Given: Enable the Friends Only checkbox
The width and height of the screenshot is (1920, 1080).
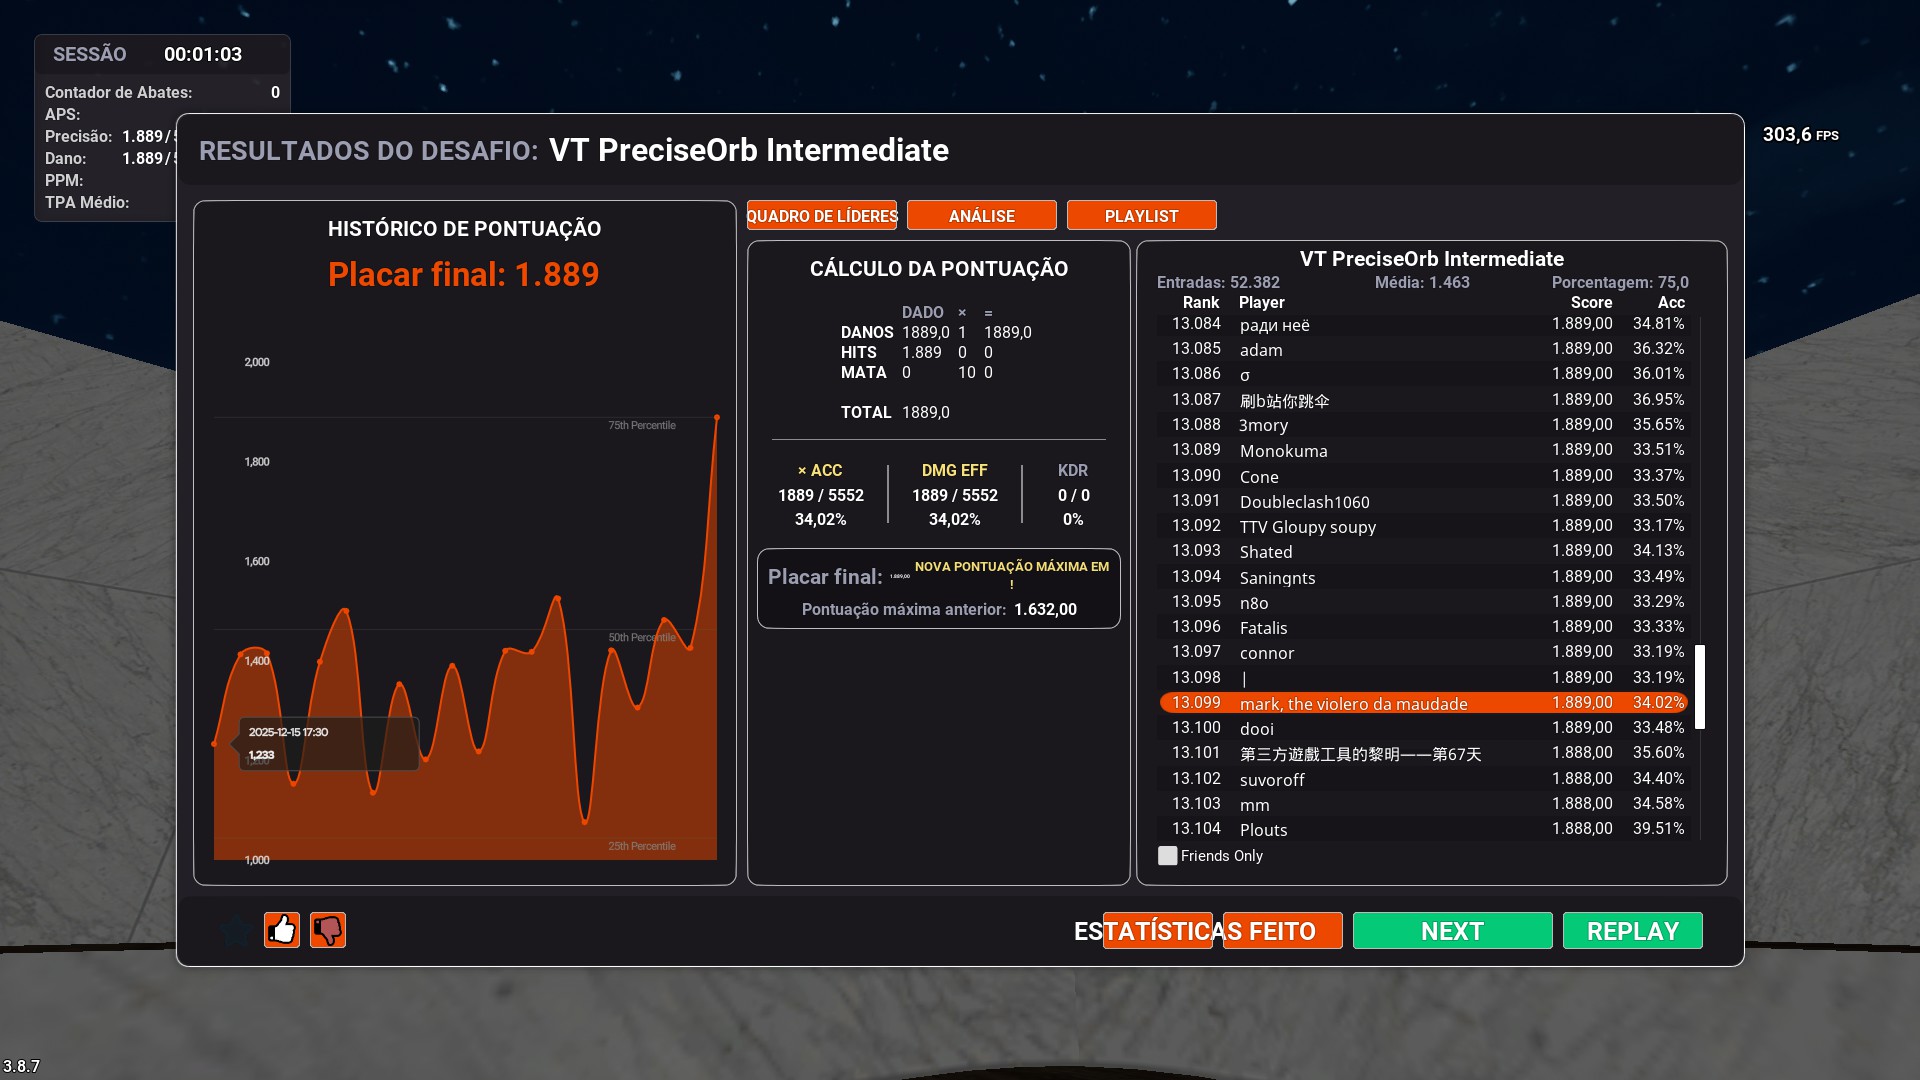Looking at the screenshot, I should [x=1167, y=856].
